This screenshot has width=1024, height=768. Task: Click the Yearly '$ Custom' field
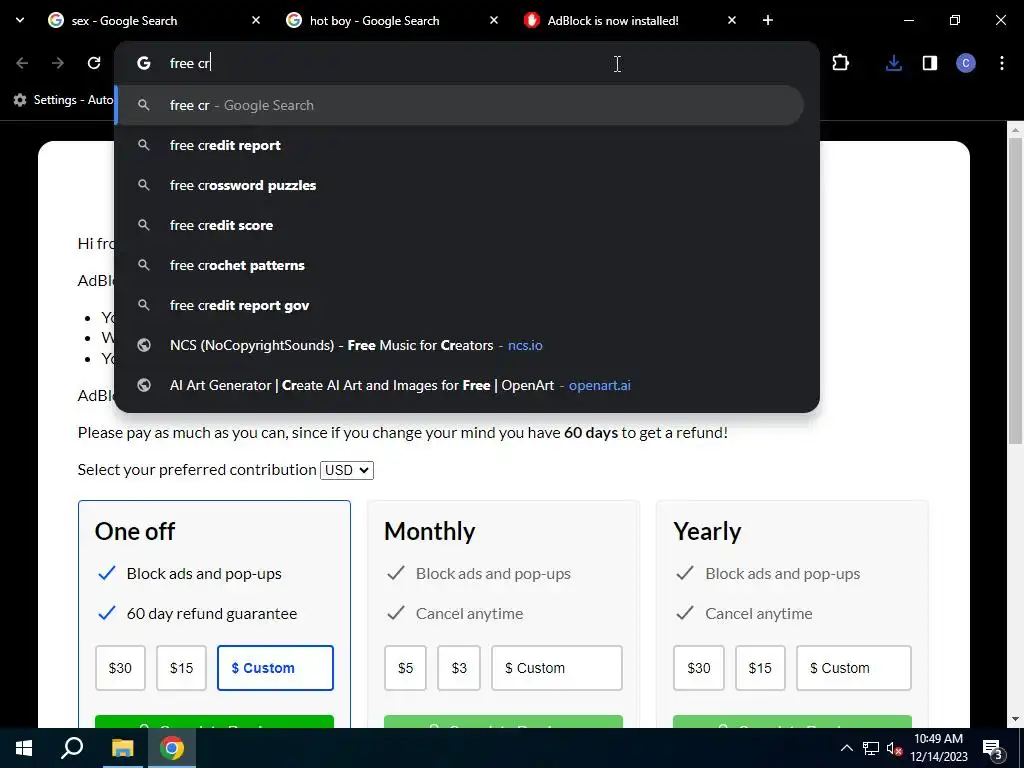point(854,668)
